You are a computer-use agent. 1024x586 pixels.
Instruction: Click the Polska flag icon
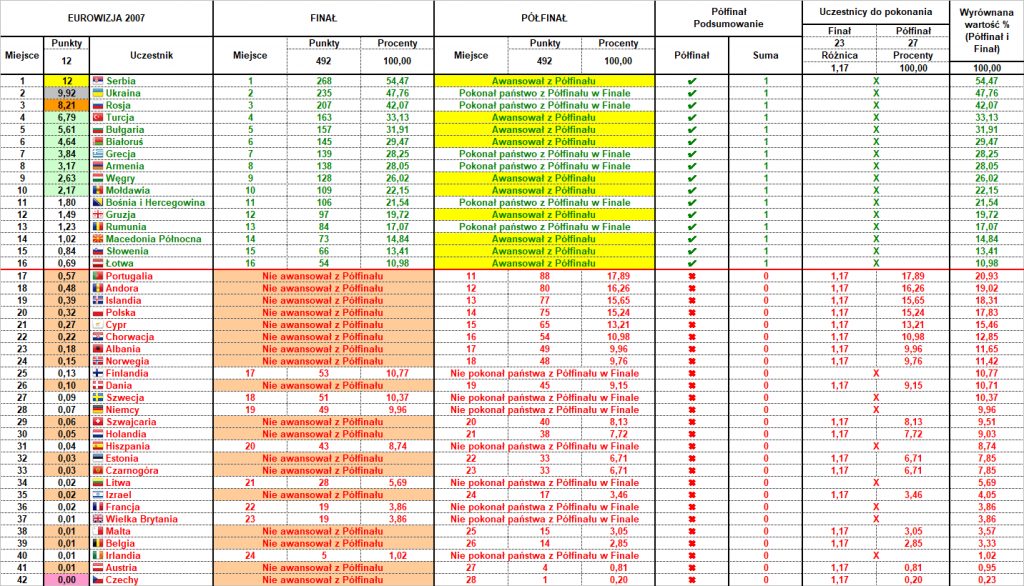click(98, 312)
